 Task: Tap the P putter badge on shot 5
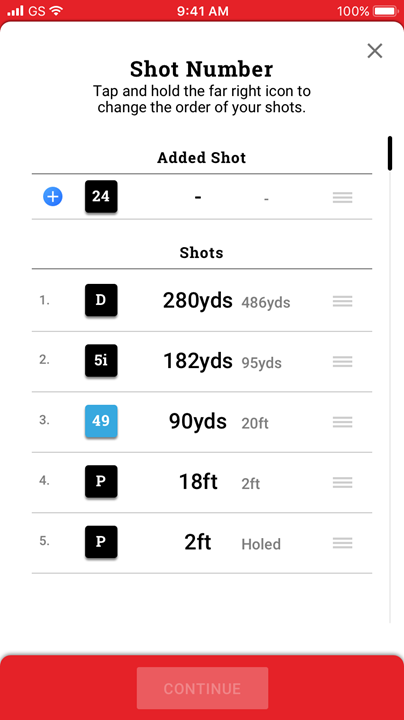[x=101, y=542]
